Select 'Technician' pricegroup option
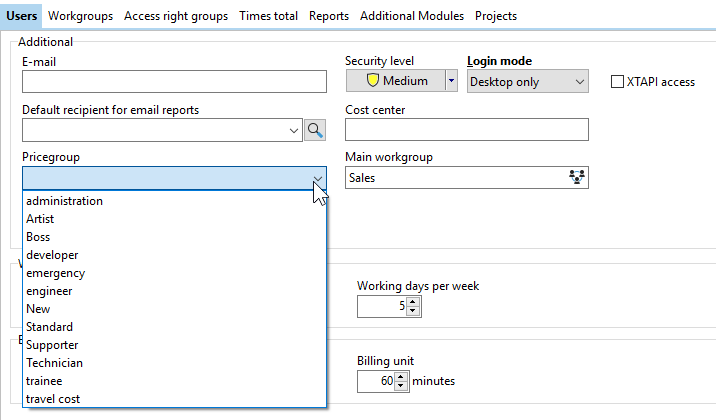 point(54,363)
